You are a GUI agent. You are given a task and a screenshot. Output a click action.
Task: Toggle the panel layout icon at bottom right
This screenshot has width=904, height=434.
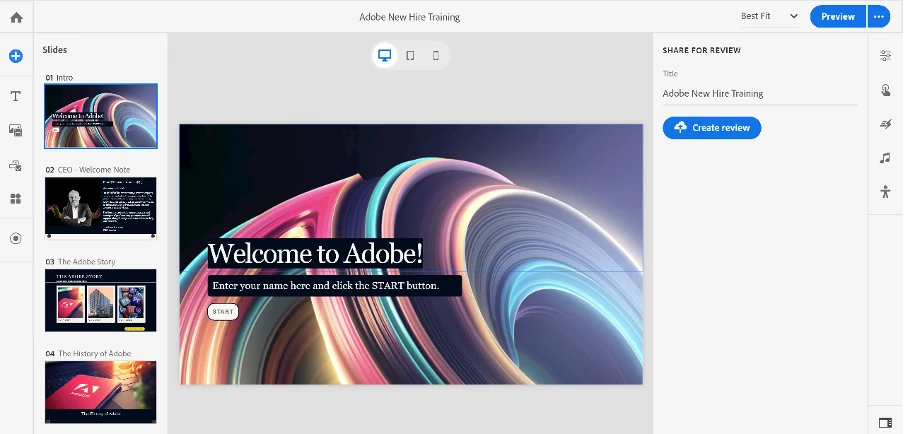point(885,423)
